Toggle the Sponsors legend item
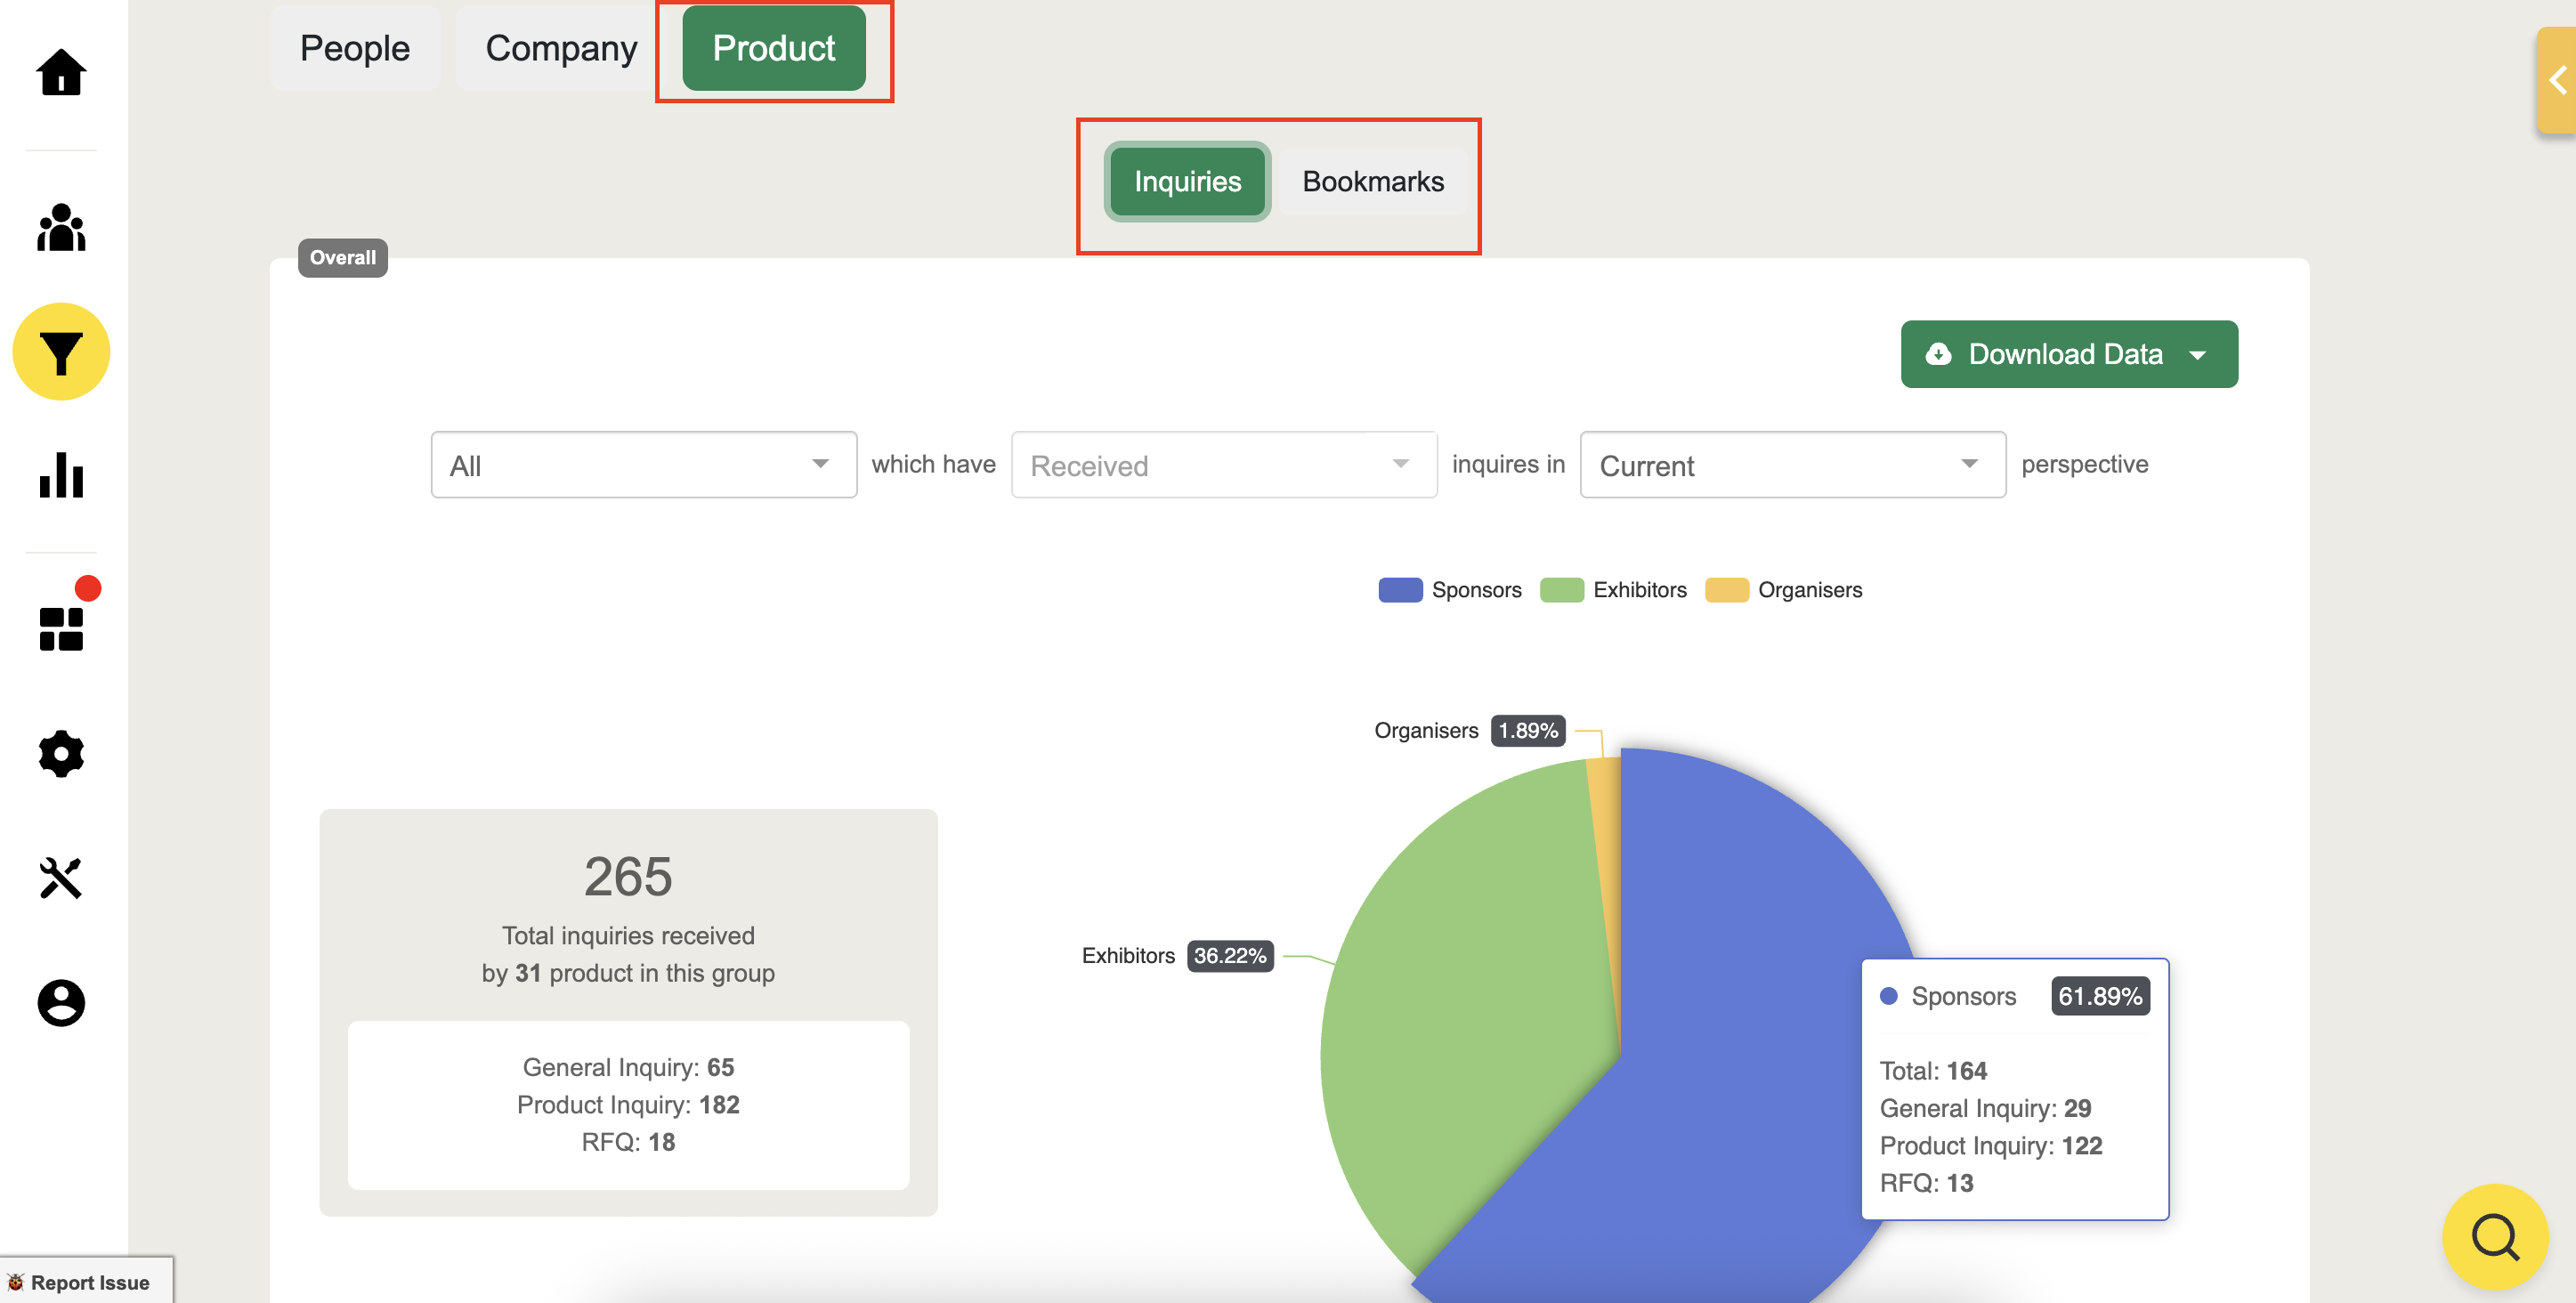This screenshot has height=1303, width=2576. pyautogui.click(x=1450, y=590)
